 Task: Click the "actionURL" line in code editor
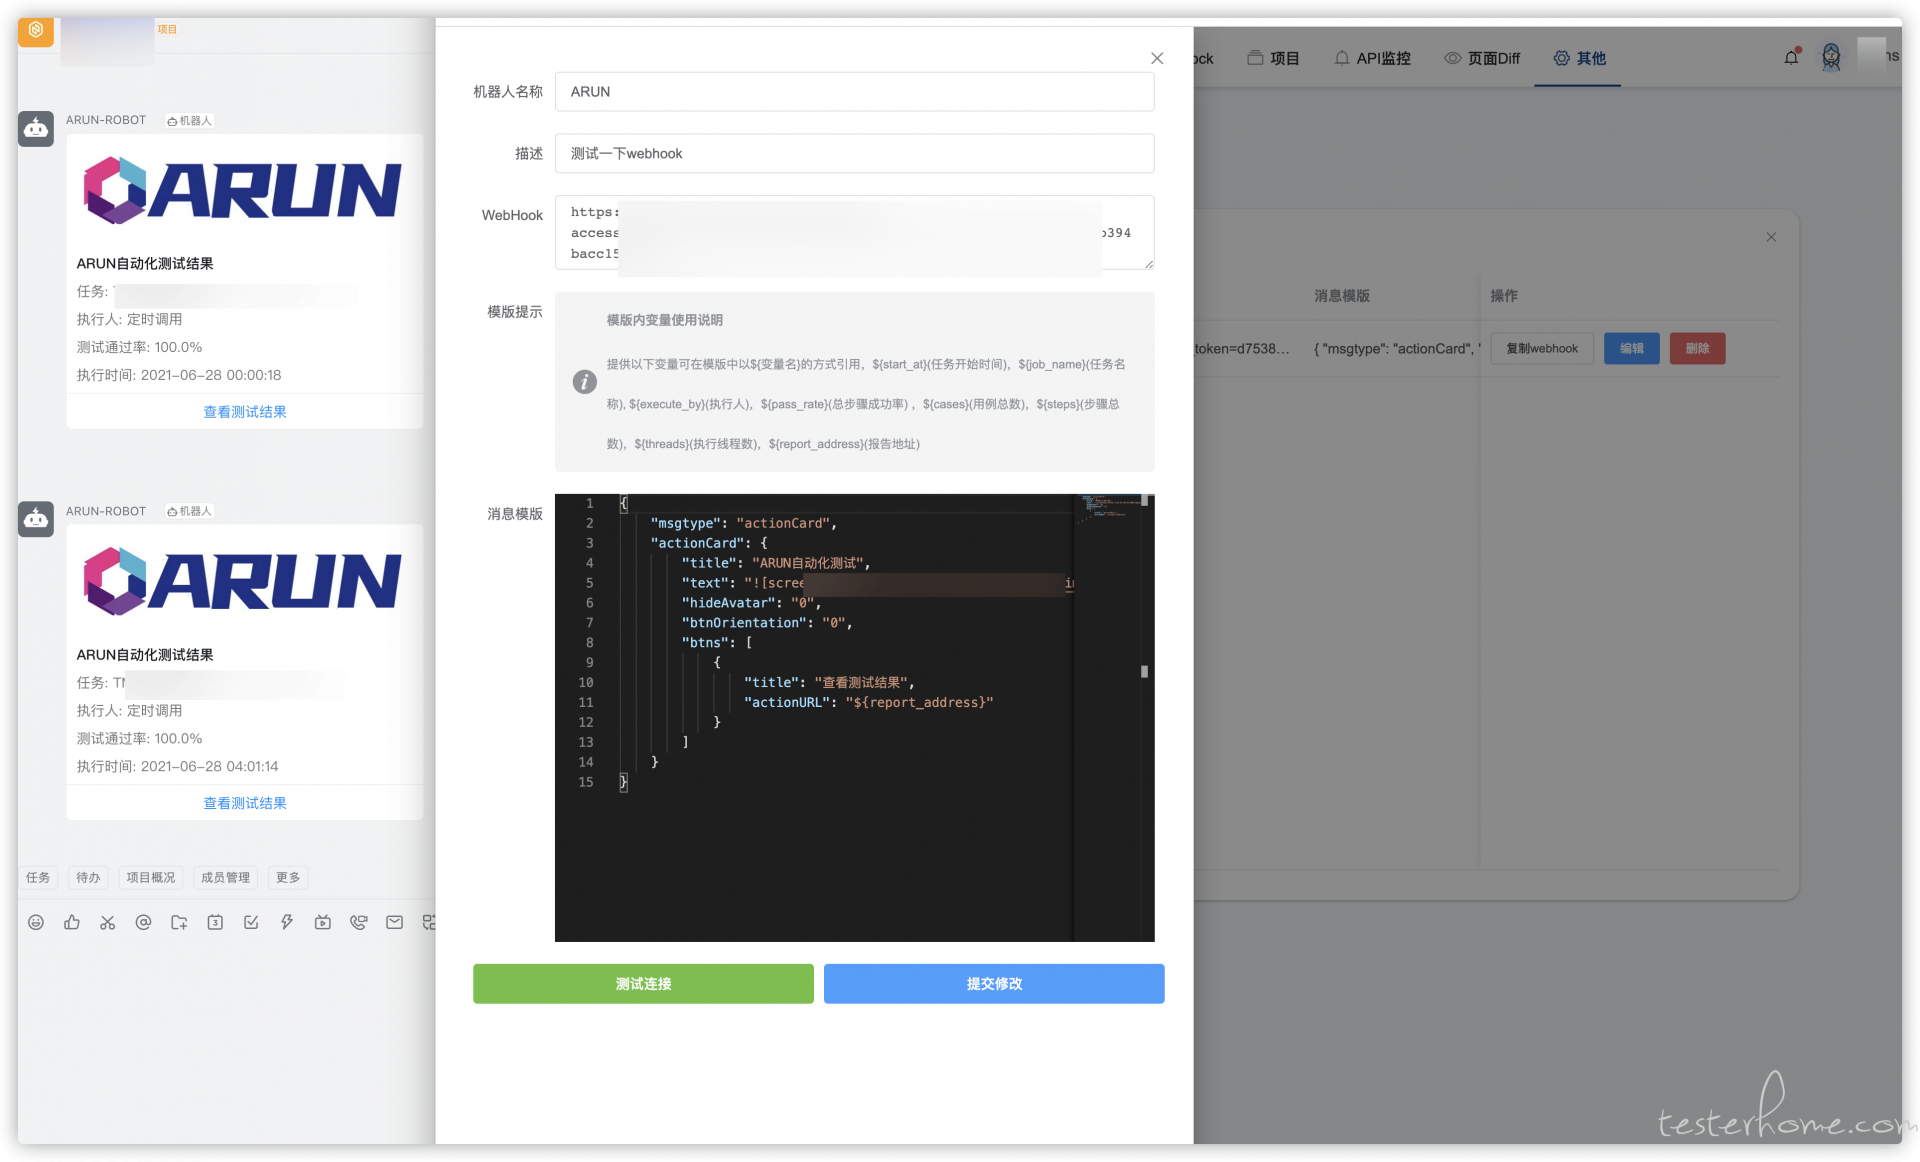click(868, 702)
